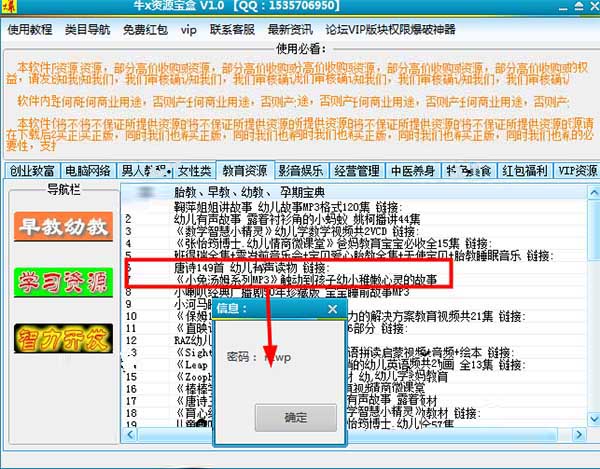Click the 密码 text in dialog
This screenshot has height=469, width=600.
coord(241,357)
